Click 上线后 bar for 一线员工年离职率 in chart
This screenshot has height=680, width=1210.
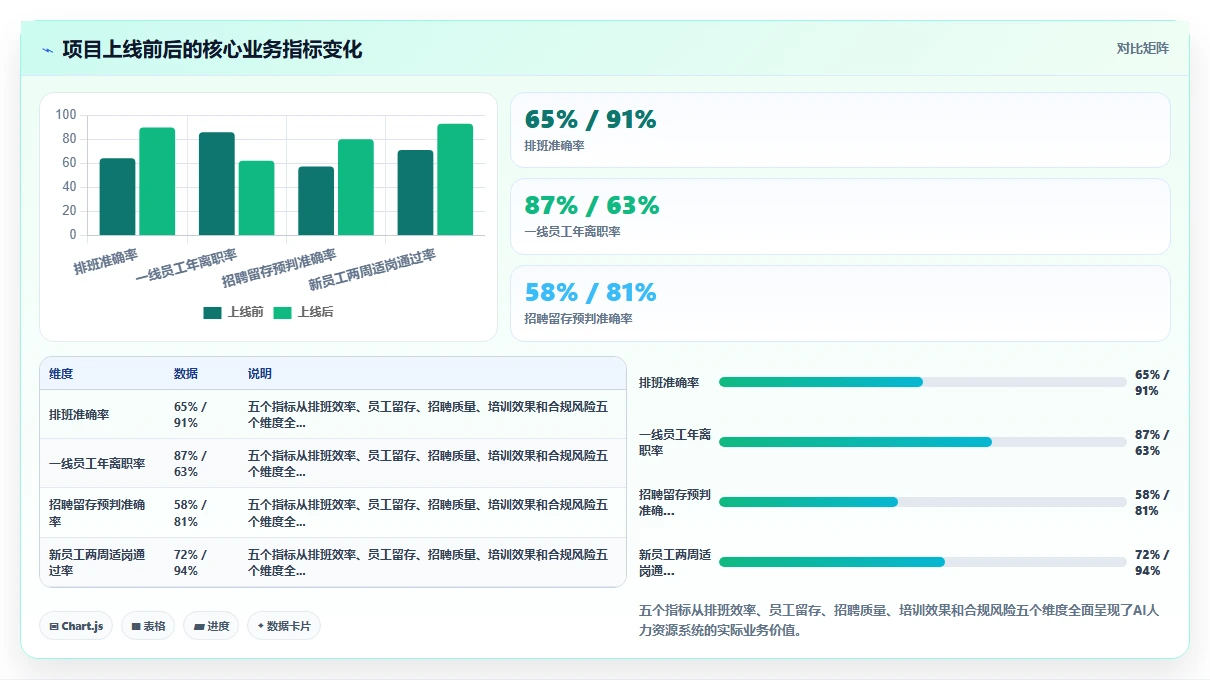tap(256, 198)
